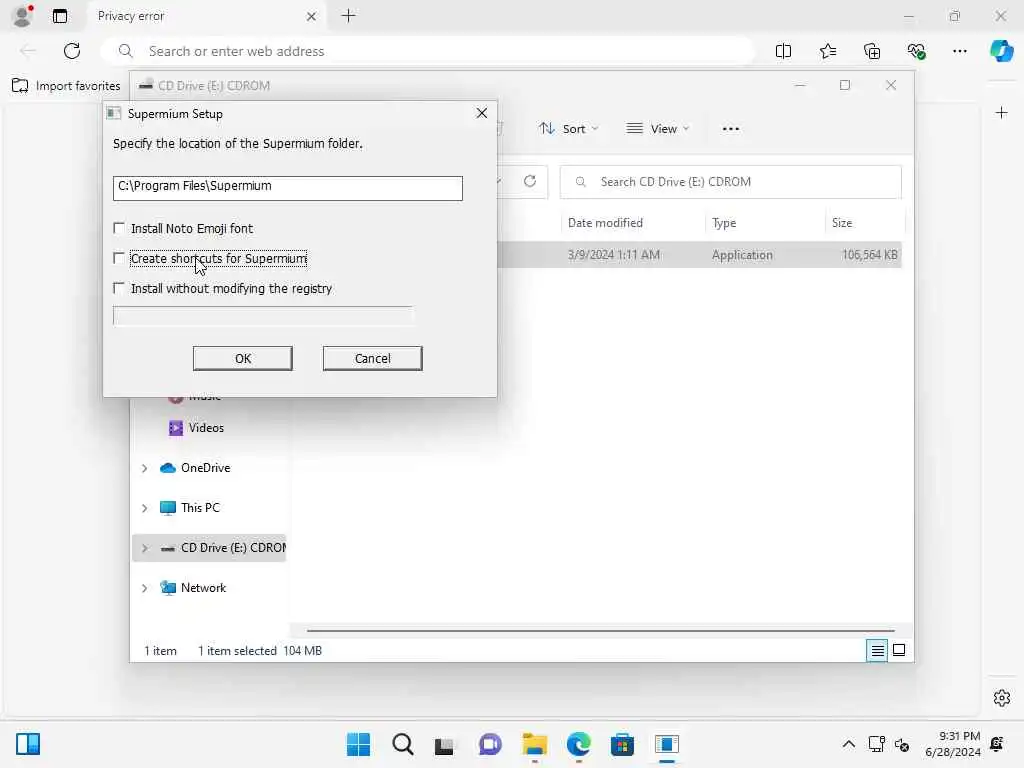Click the 3/9/2024 1:11 AM date cell
1024x768 pixels.
point(613,255)
